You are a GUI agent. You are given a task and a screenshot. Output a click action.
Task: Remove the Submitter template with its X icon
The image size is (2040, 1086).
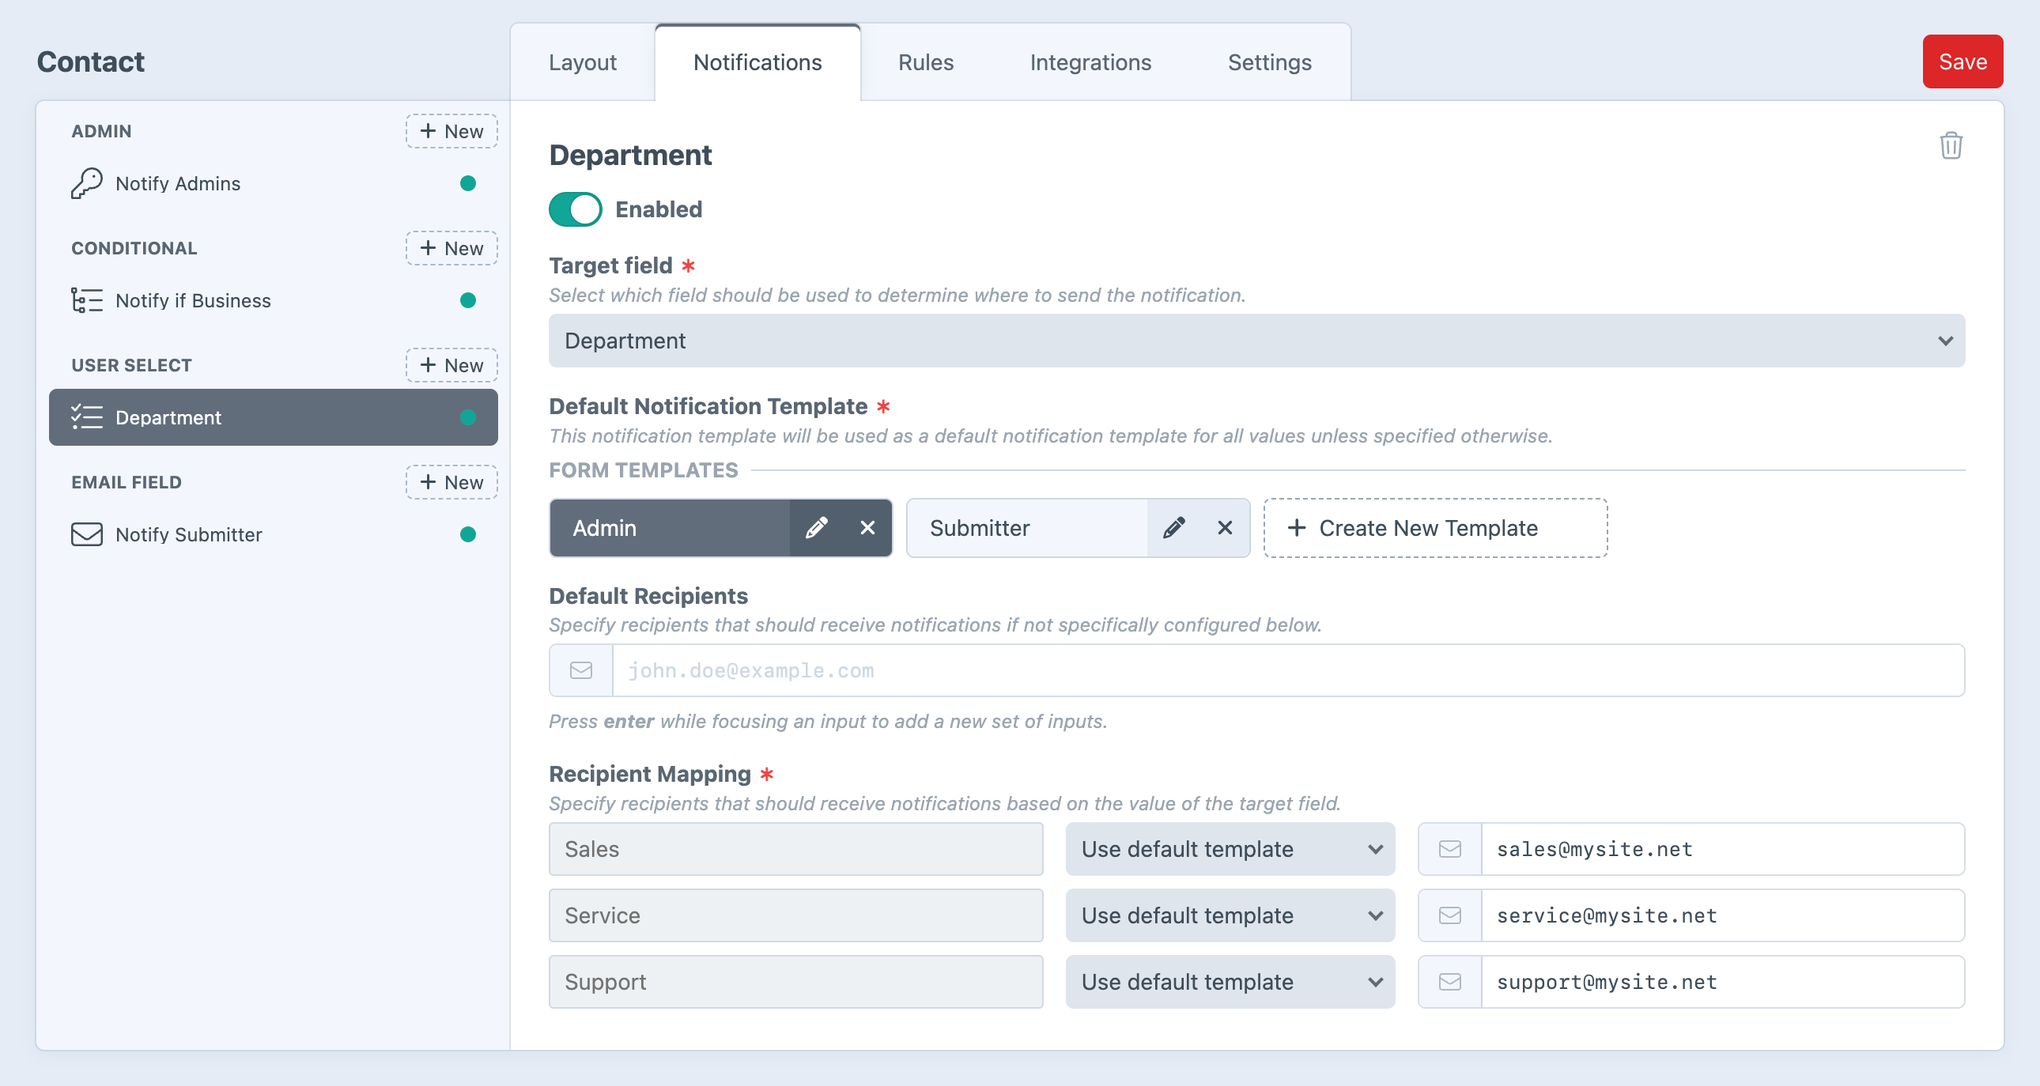tap(1224, 528)
